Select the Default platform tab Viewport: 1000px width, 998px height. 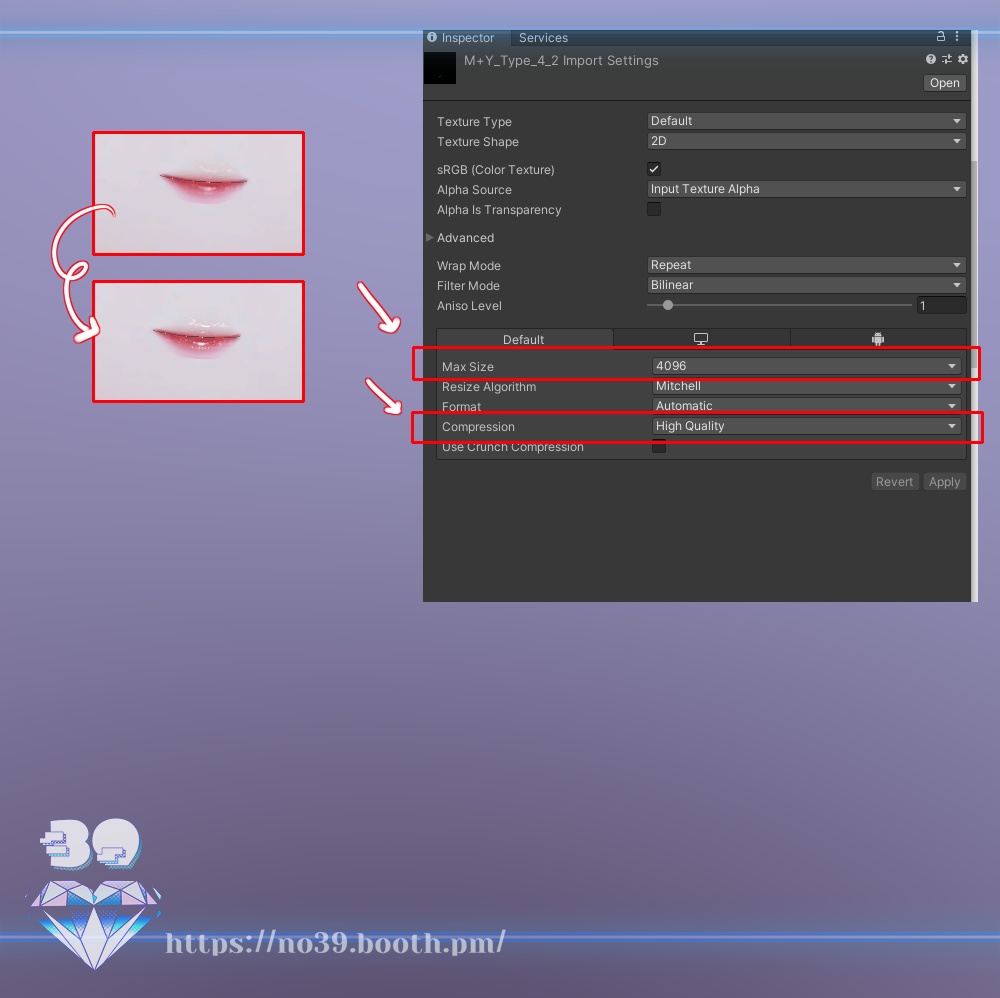pos(524,338)
